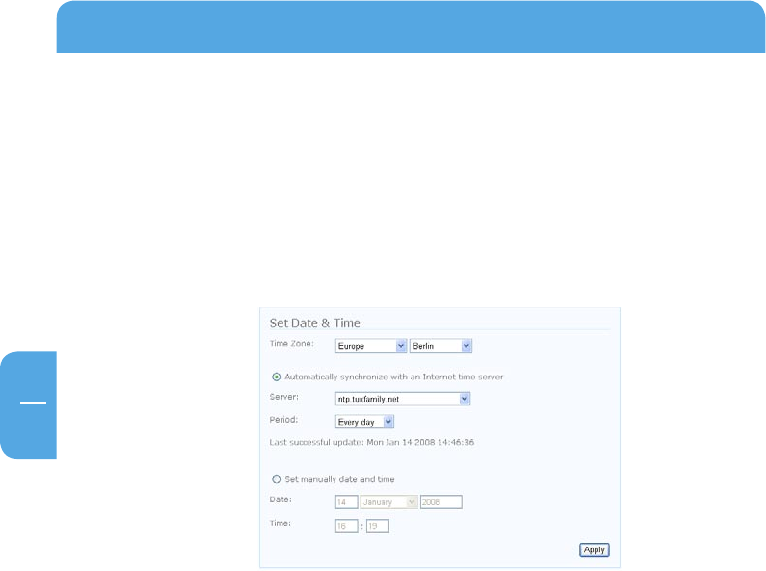Select the Set manually date and time option

coord(277,479)
